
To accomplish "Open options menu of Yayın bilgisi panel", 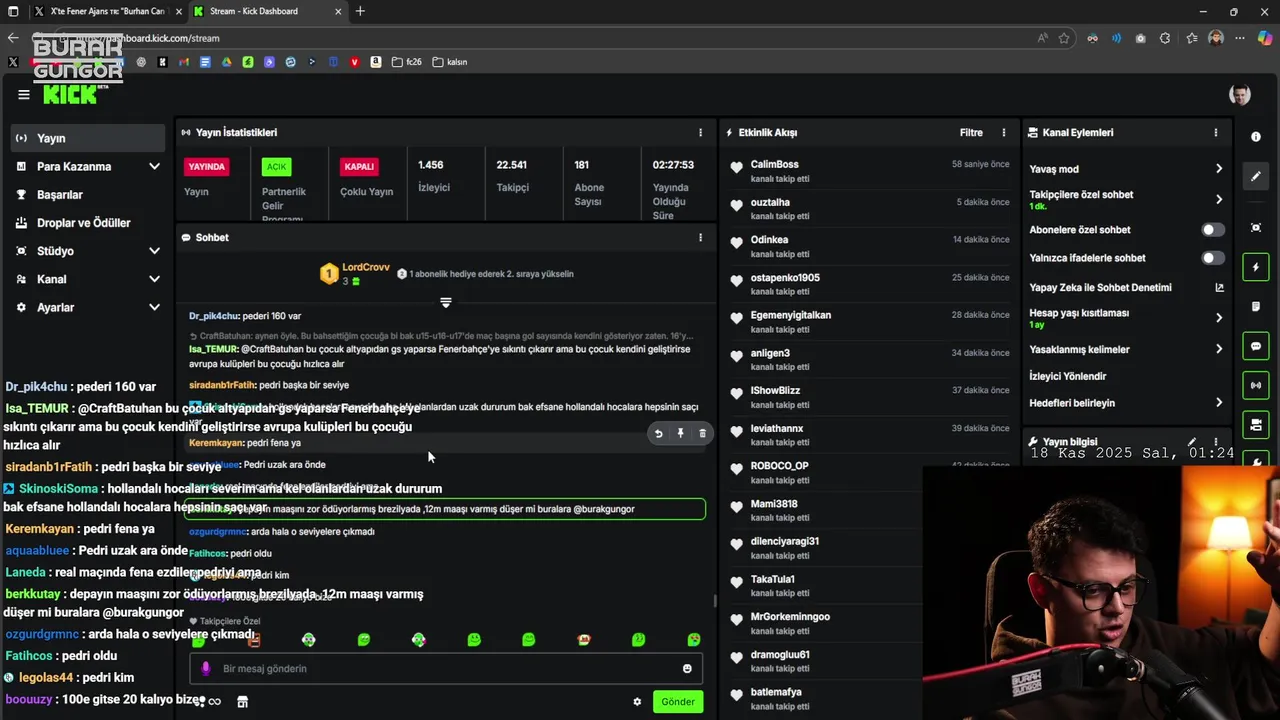I will 1216,442.
